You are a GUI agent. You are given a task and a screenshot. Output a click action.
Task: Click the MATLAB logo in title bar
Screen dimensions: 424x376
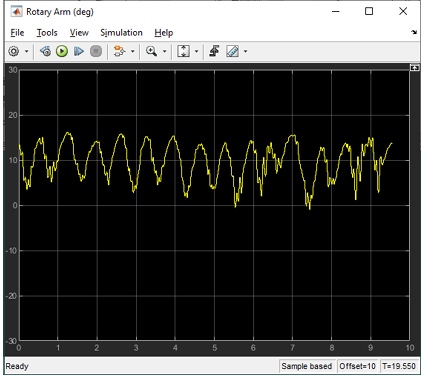tap(16, 12)
